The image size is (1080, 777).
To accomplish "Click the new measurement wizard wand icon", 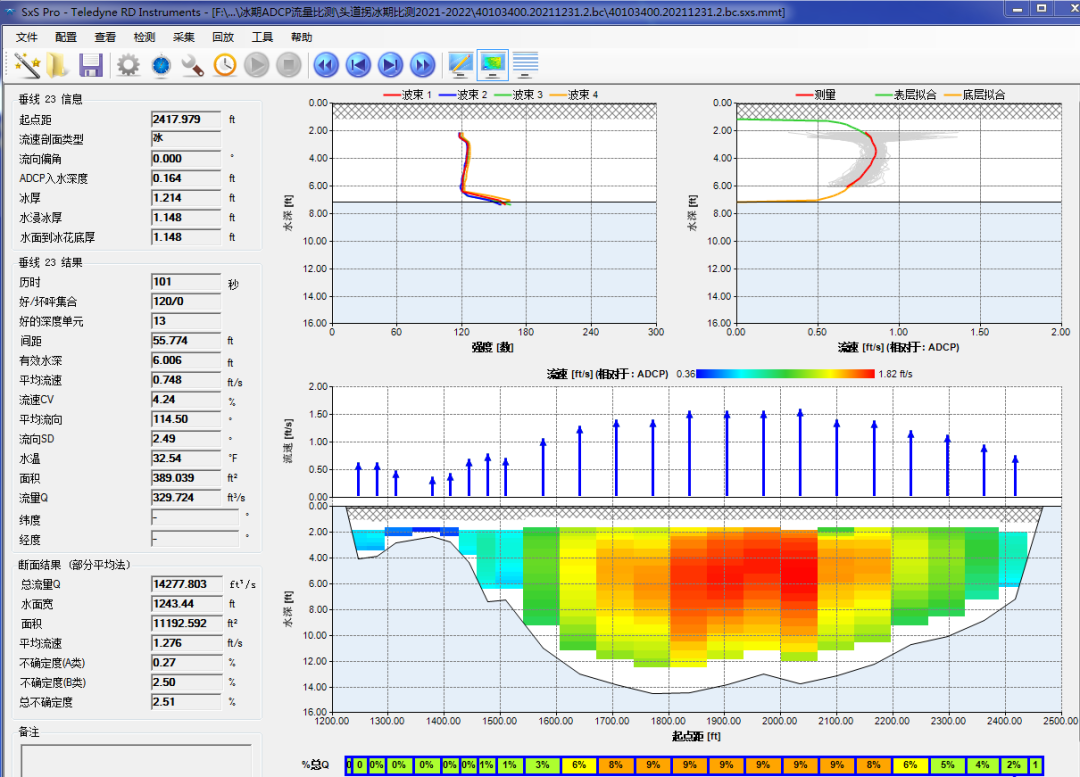I will [27, 65].
